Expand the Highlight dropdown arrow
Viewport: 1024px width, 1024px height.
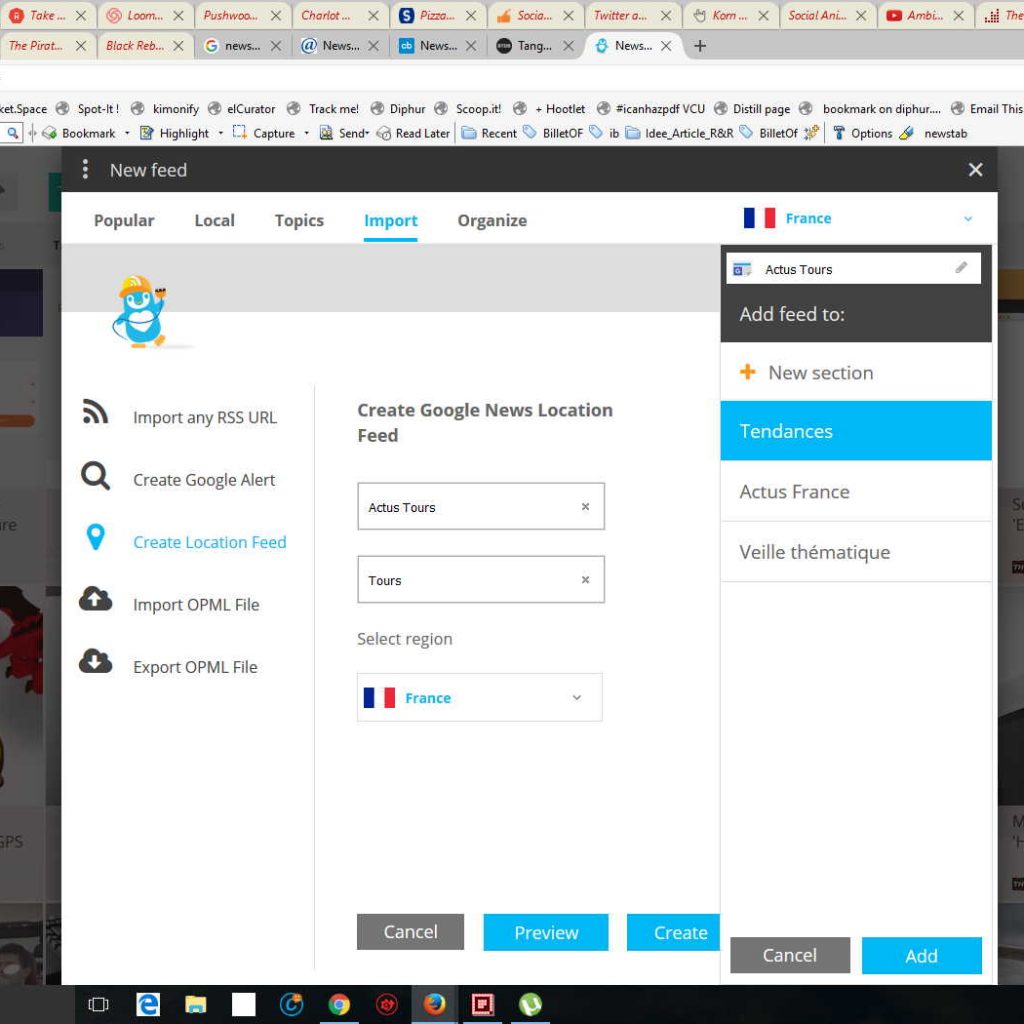click(x=221, y=133)
